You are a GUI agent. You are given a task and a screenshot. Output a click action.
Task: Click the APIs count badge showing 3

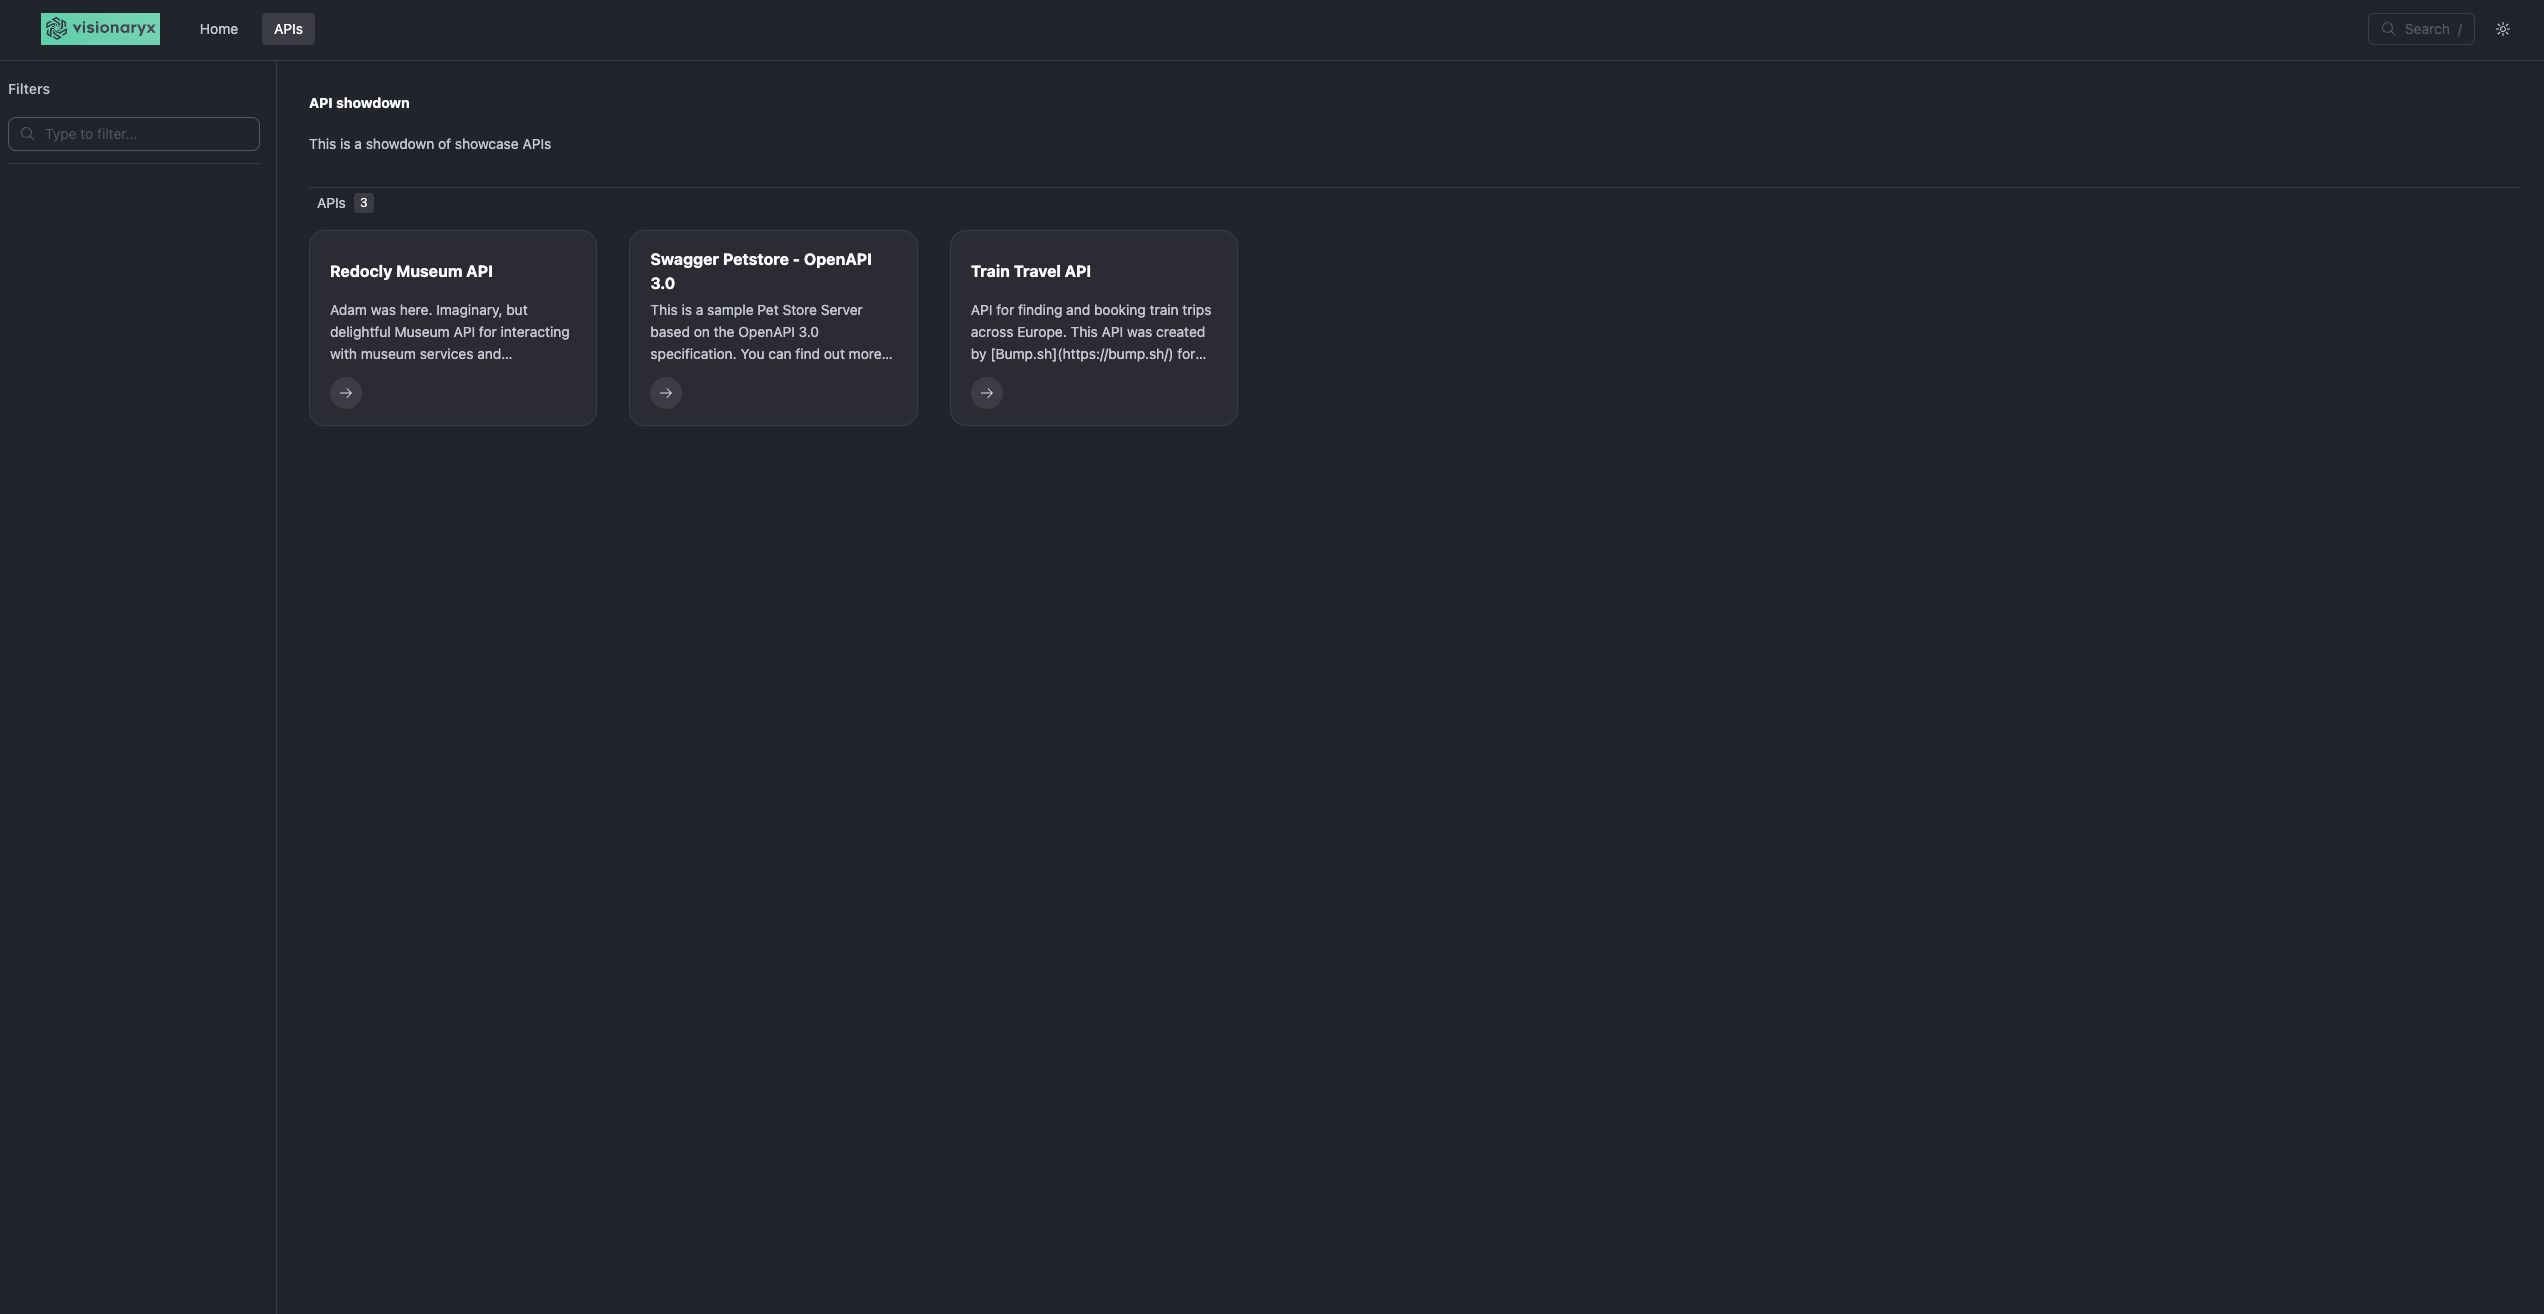pyautogui.click(x=363, y=203)
